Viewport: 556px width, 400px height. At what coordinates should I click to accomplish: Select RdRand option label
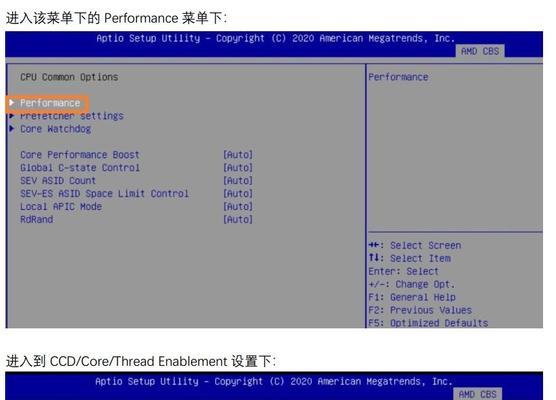pos(37,220)
